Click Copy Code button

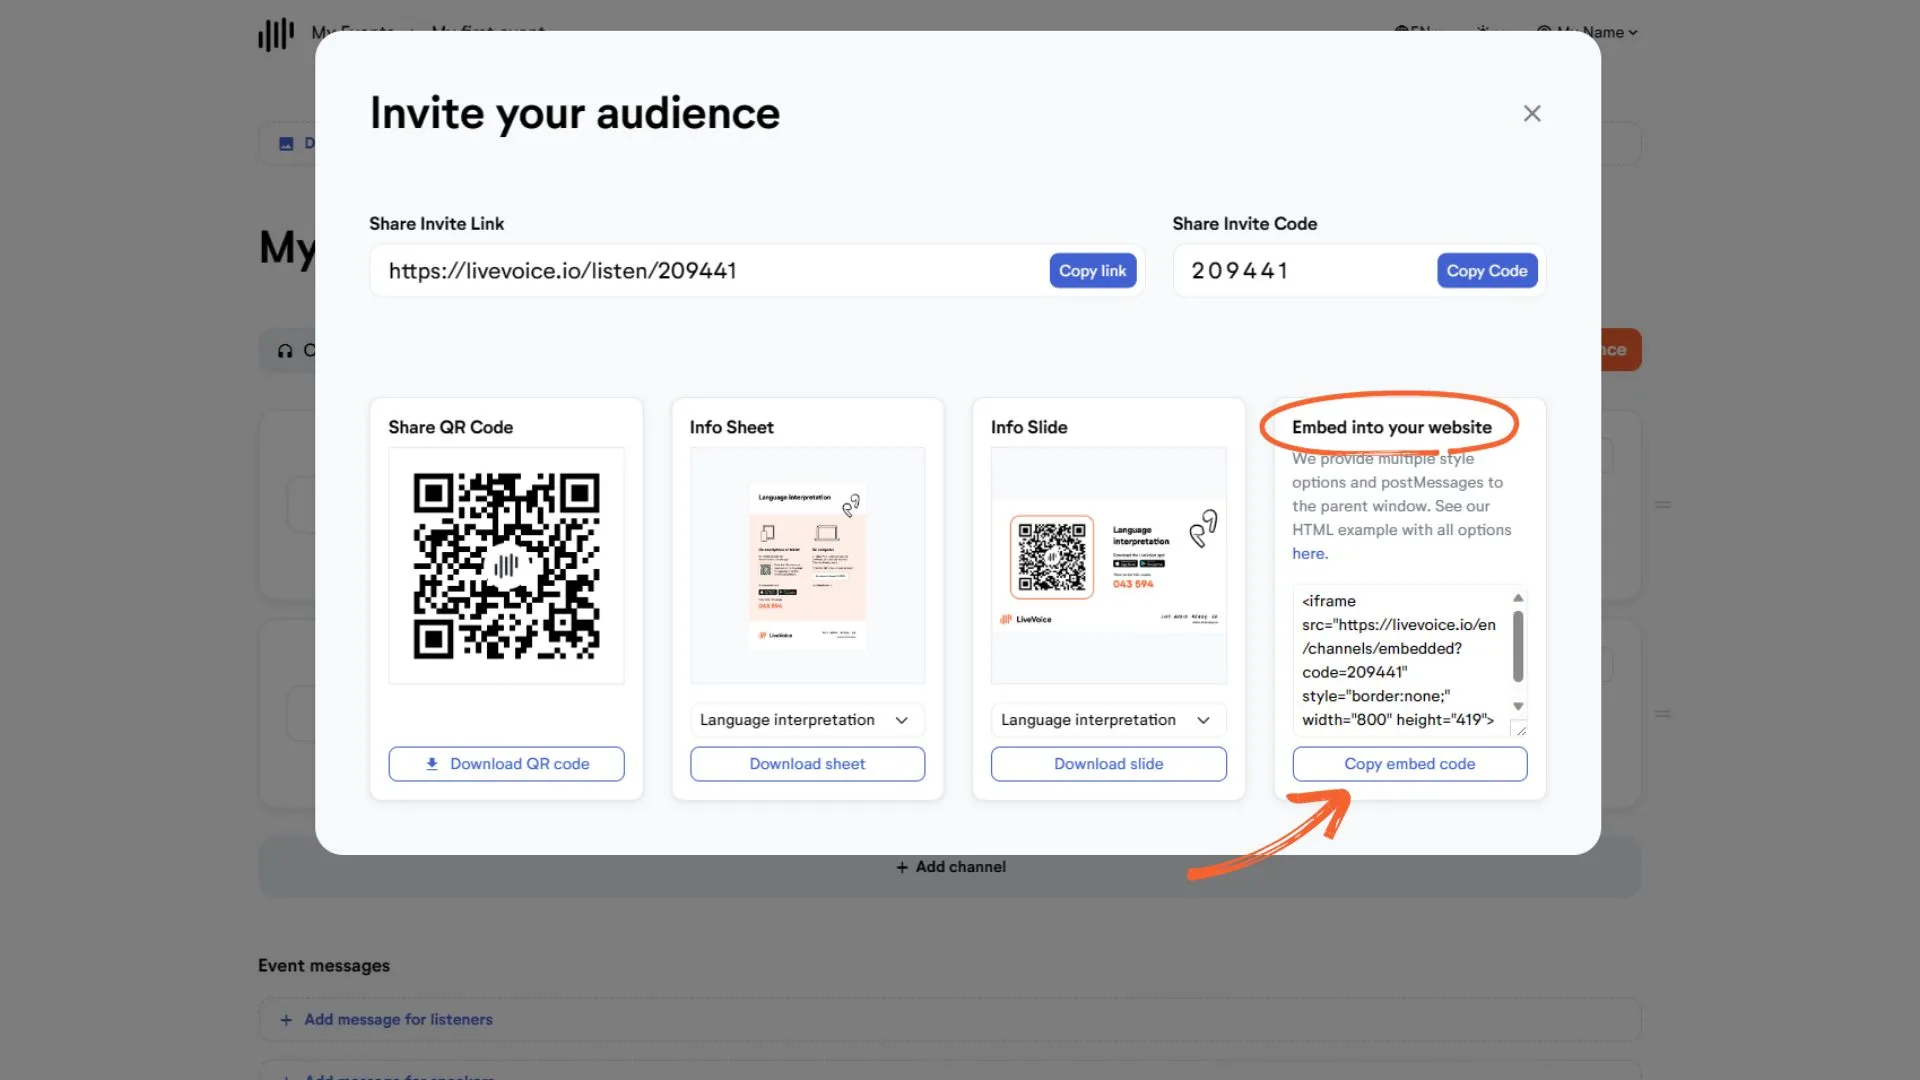(1486, 271)
